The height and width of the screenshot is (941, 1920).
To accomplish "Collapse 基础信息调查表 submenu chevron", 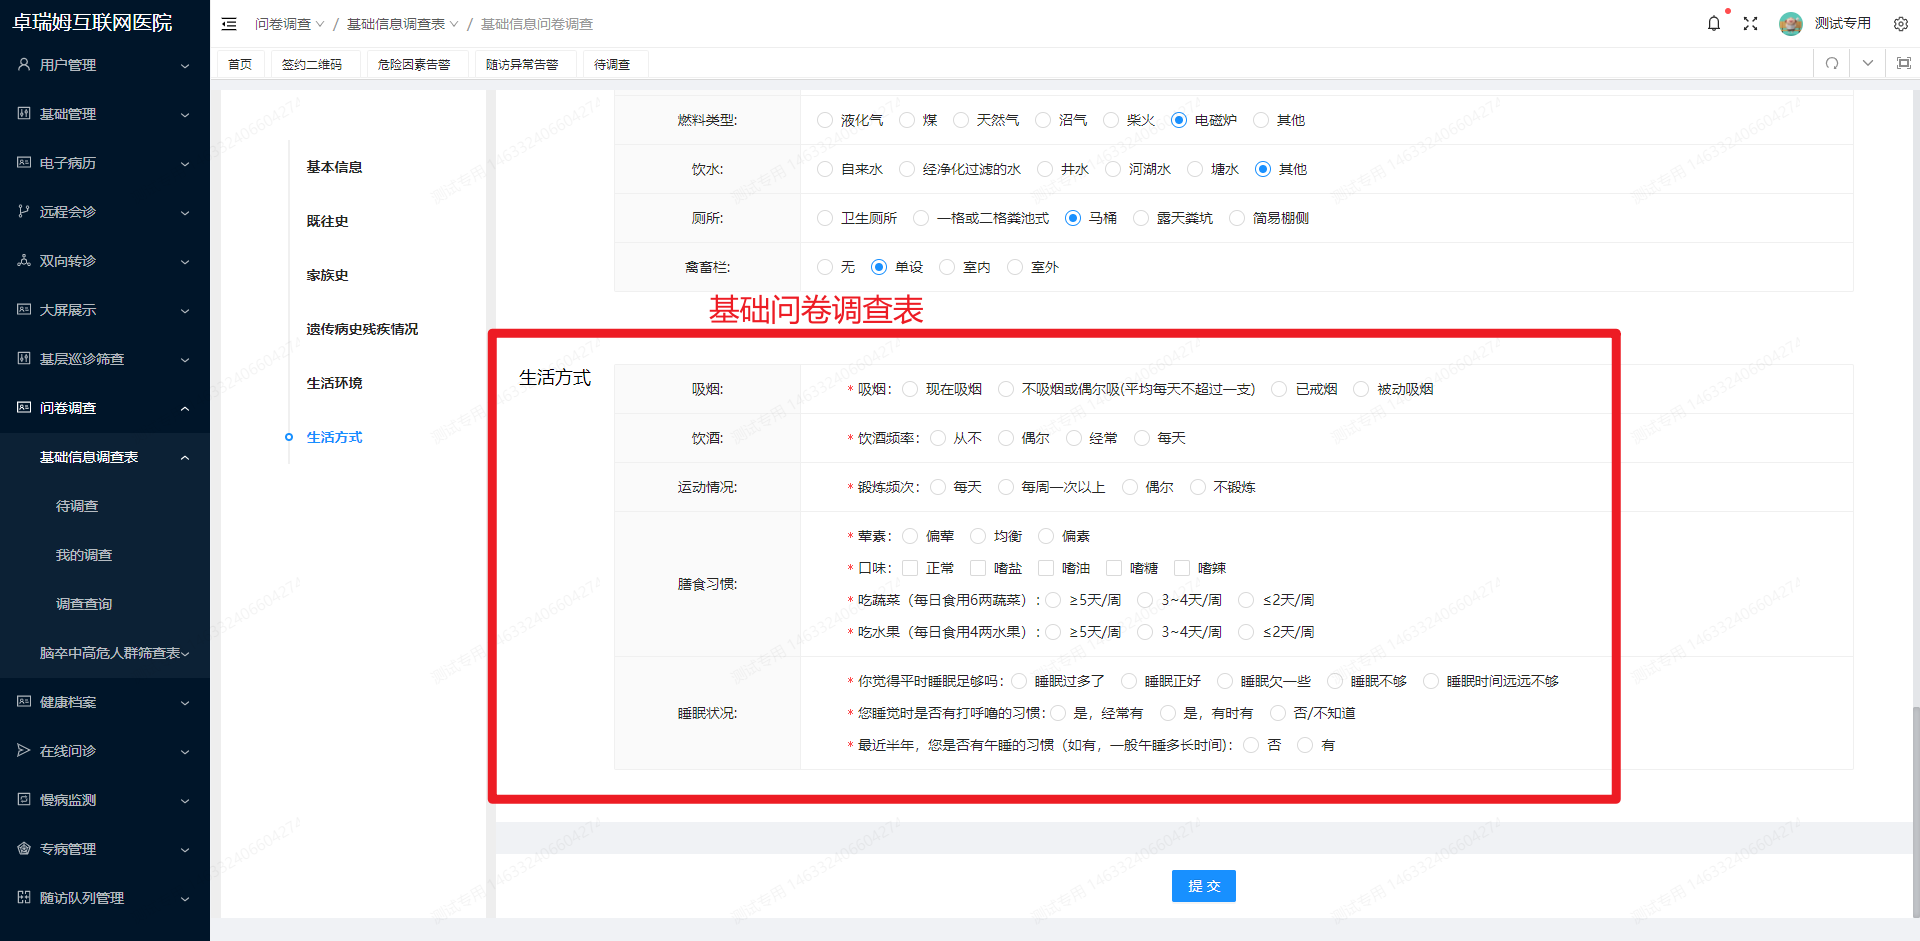I will (x=185, y=457).
